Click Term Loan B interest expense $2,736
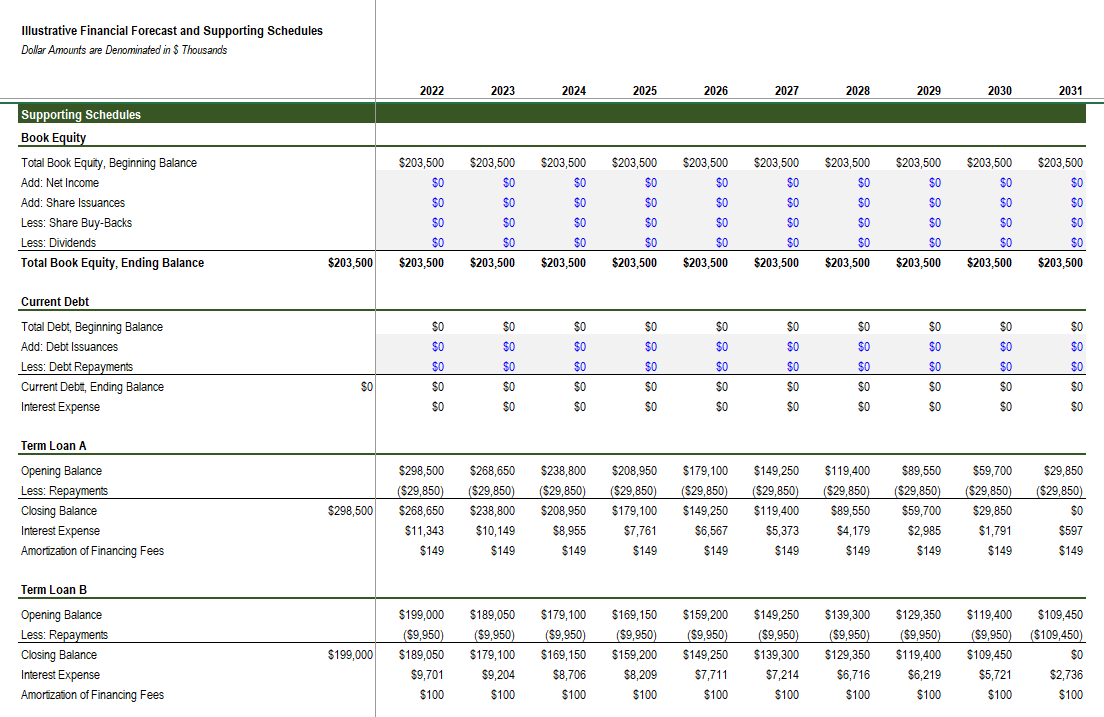1104x717 pixels. pyautogui.click(x=1067, y=675)
